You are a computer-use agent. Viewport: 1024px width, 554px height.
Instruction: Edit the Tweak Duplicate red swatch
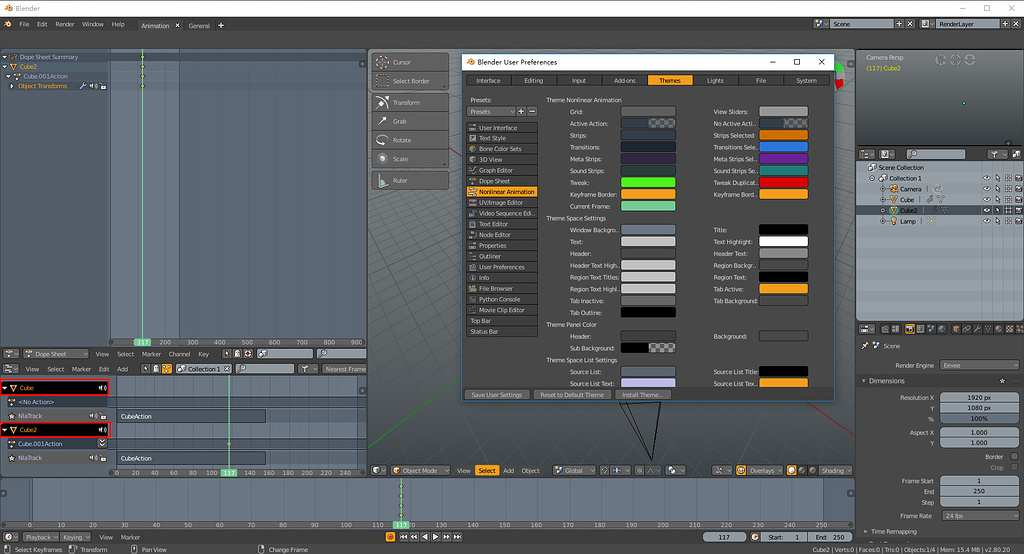click(x=783, y=182)
